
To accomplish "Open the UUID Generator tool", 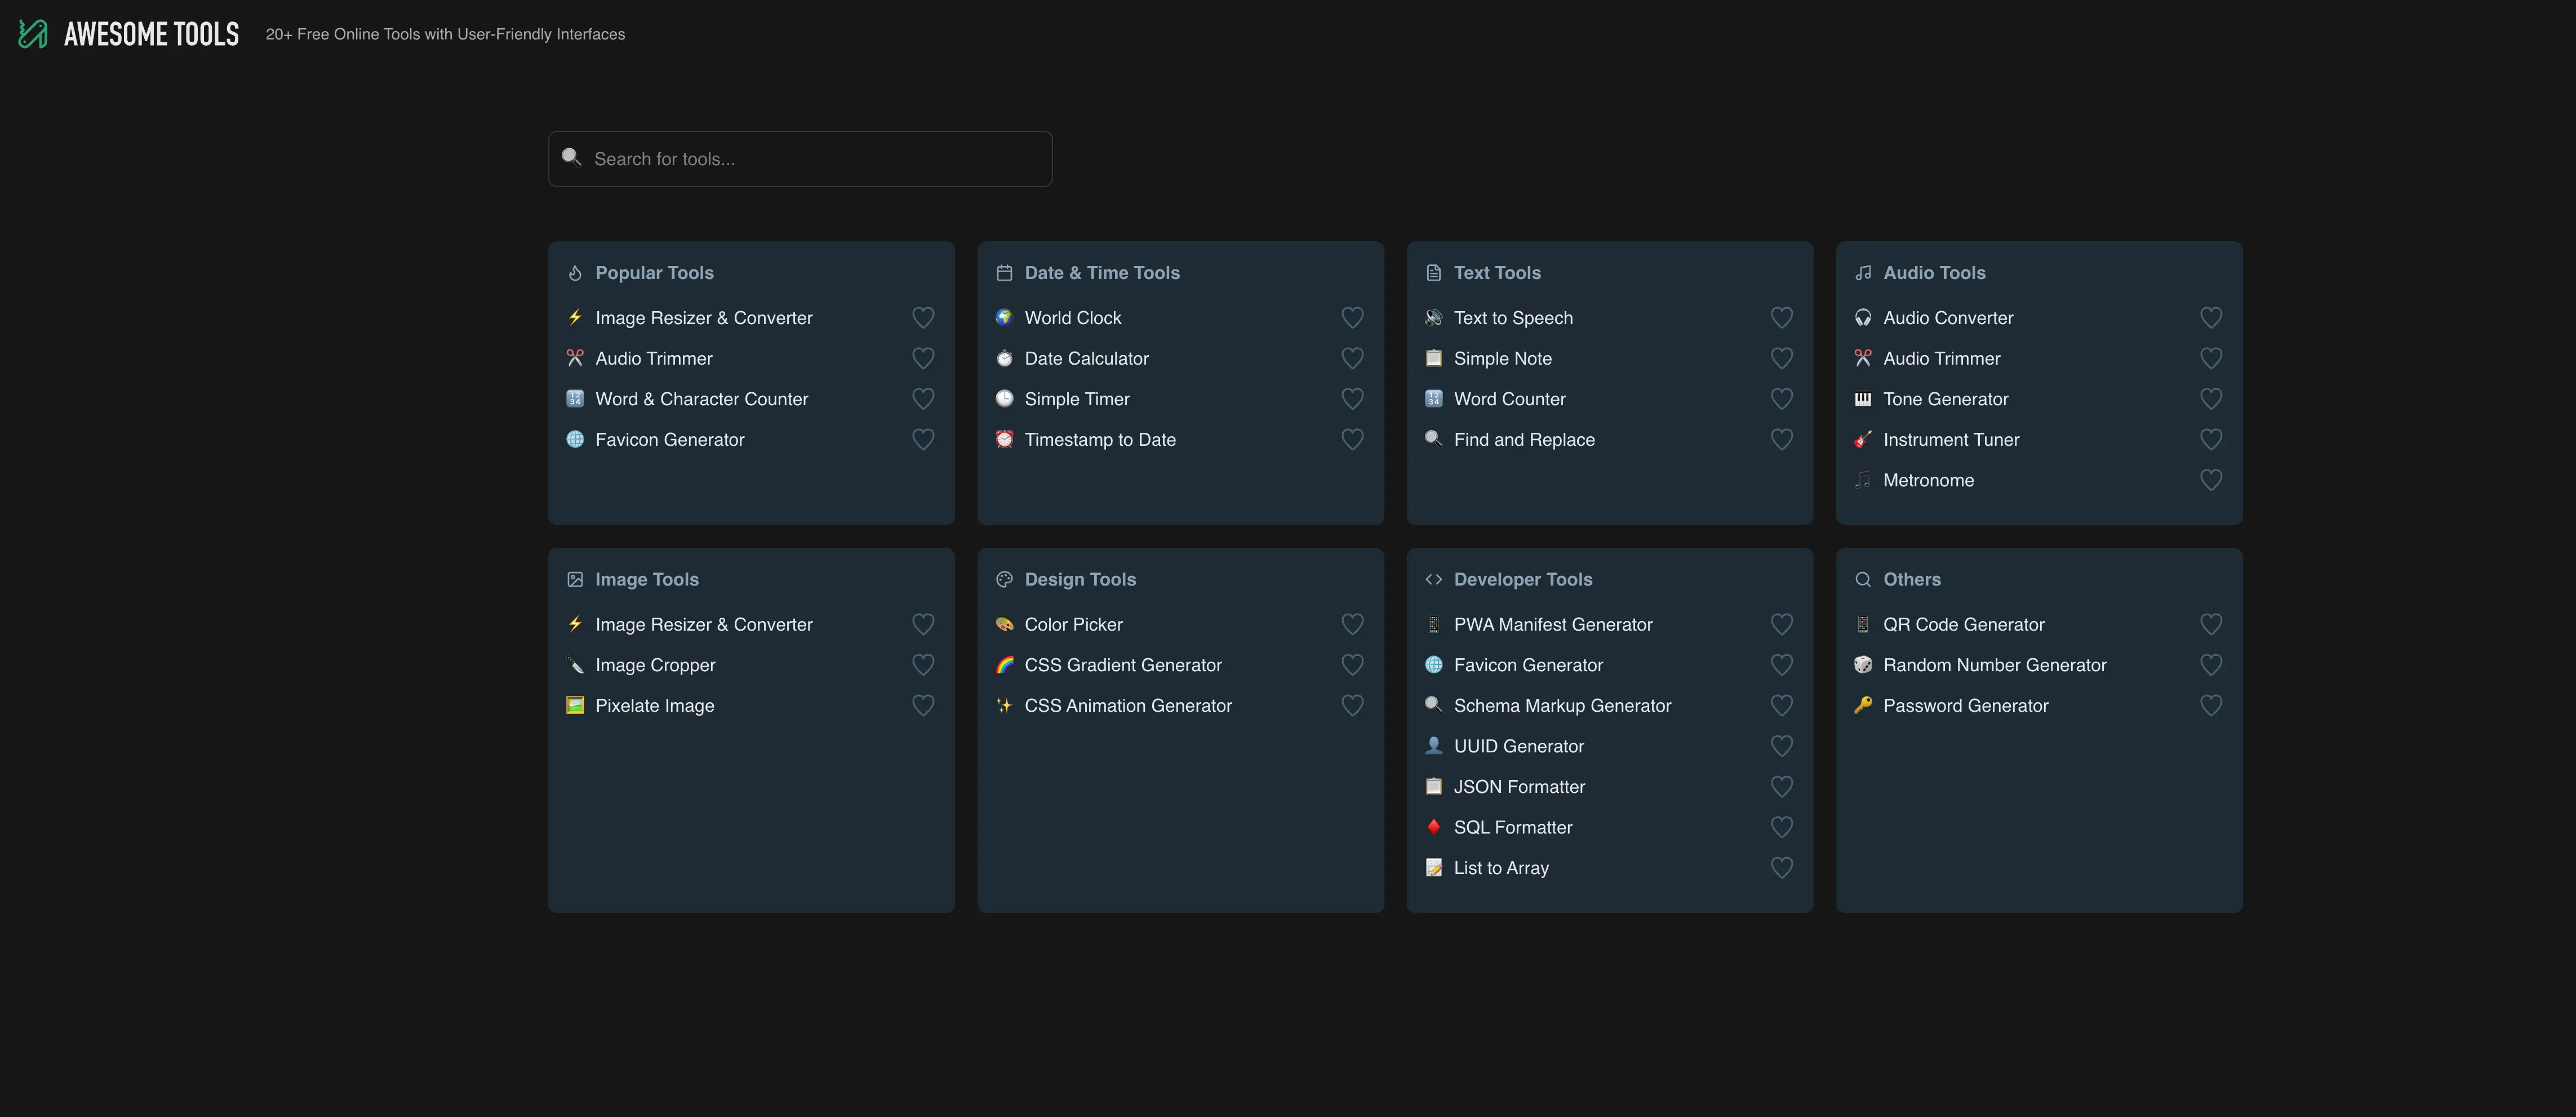I will [1518, 746].
